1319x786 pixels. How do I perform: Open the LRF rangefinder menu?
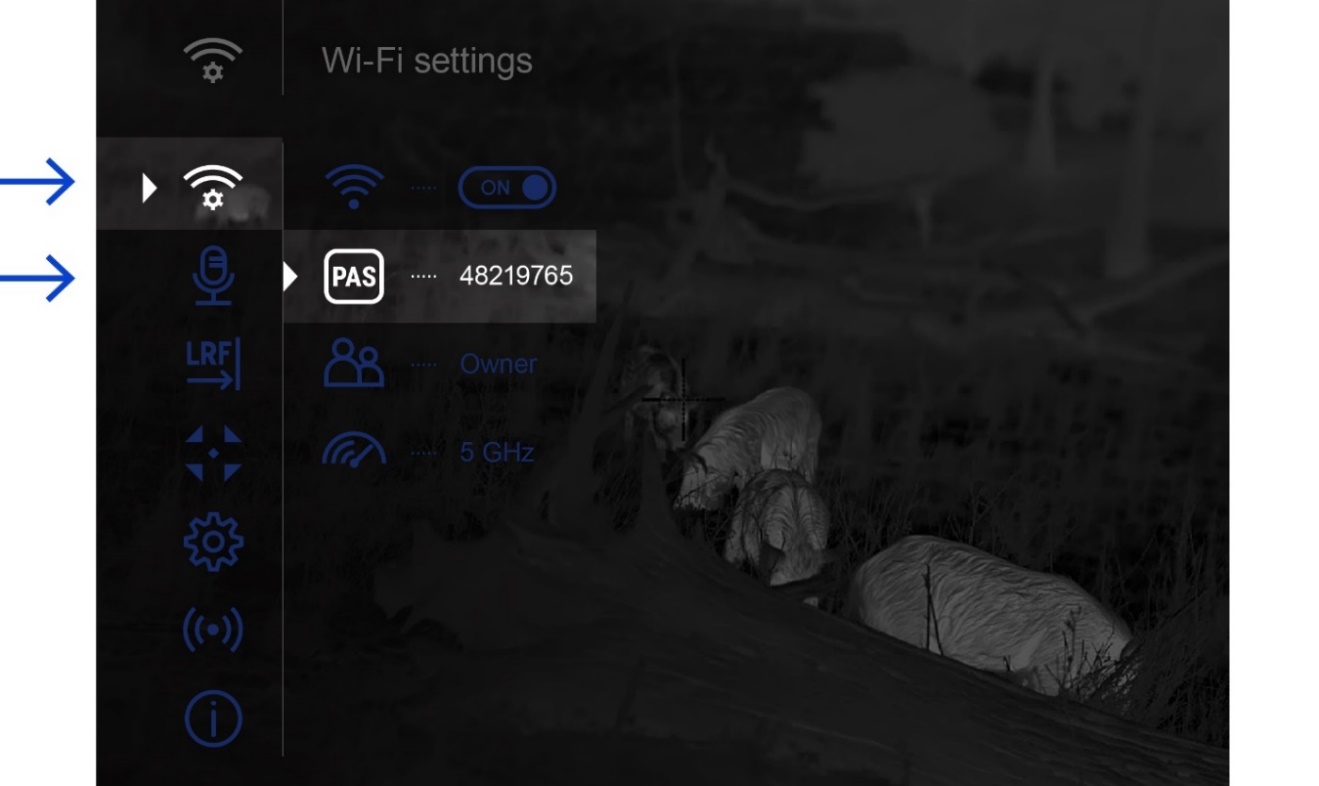213,364
